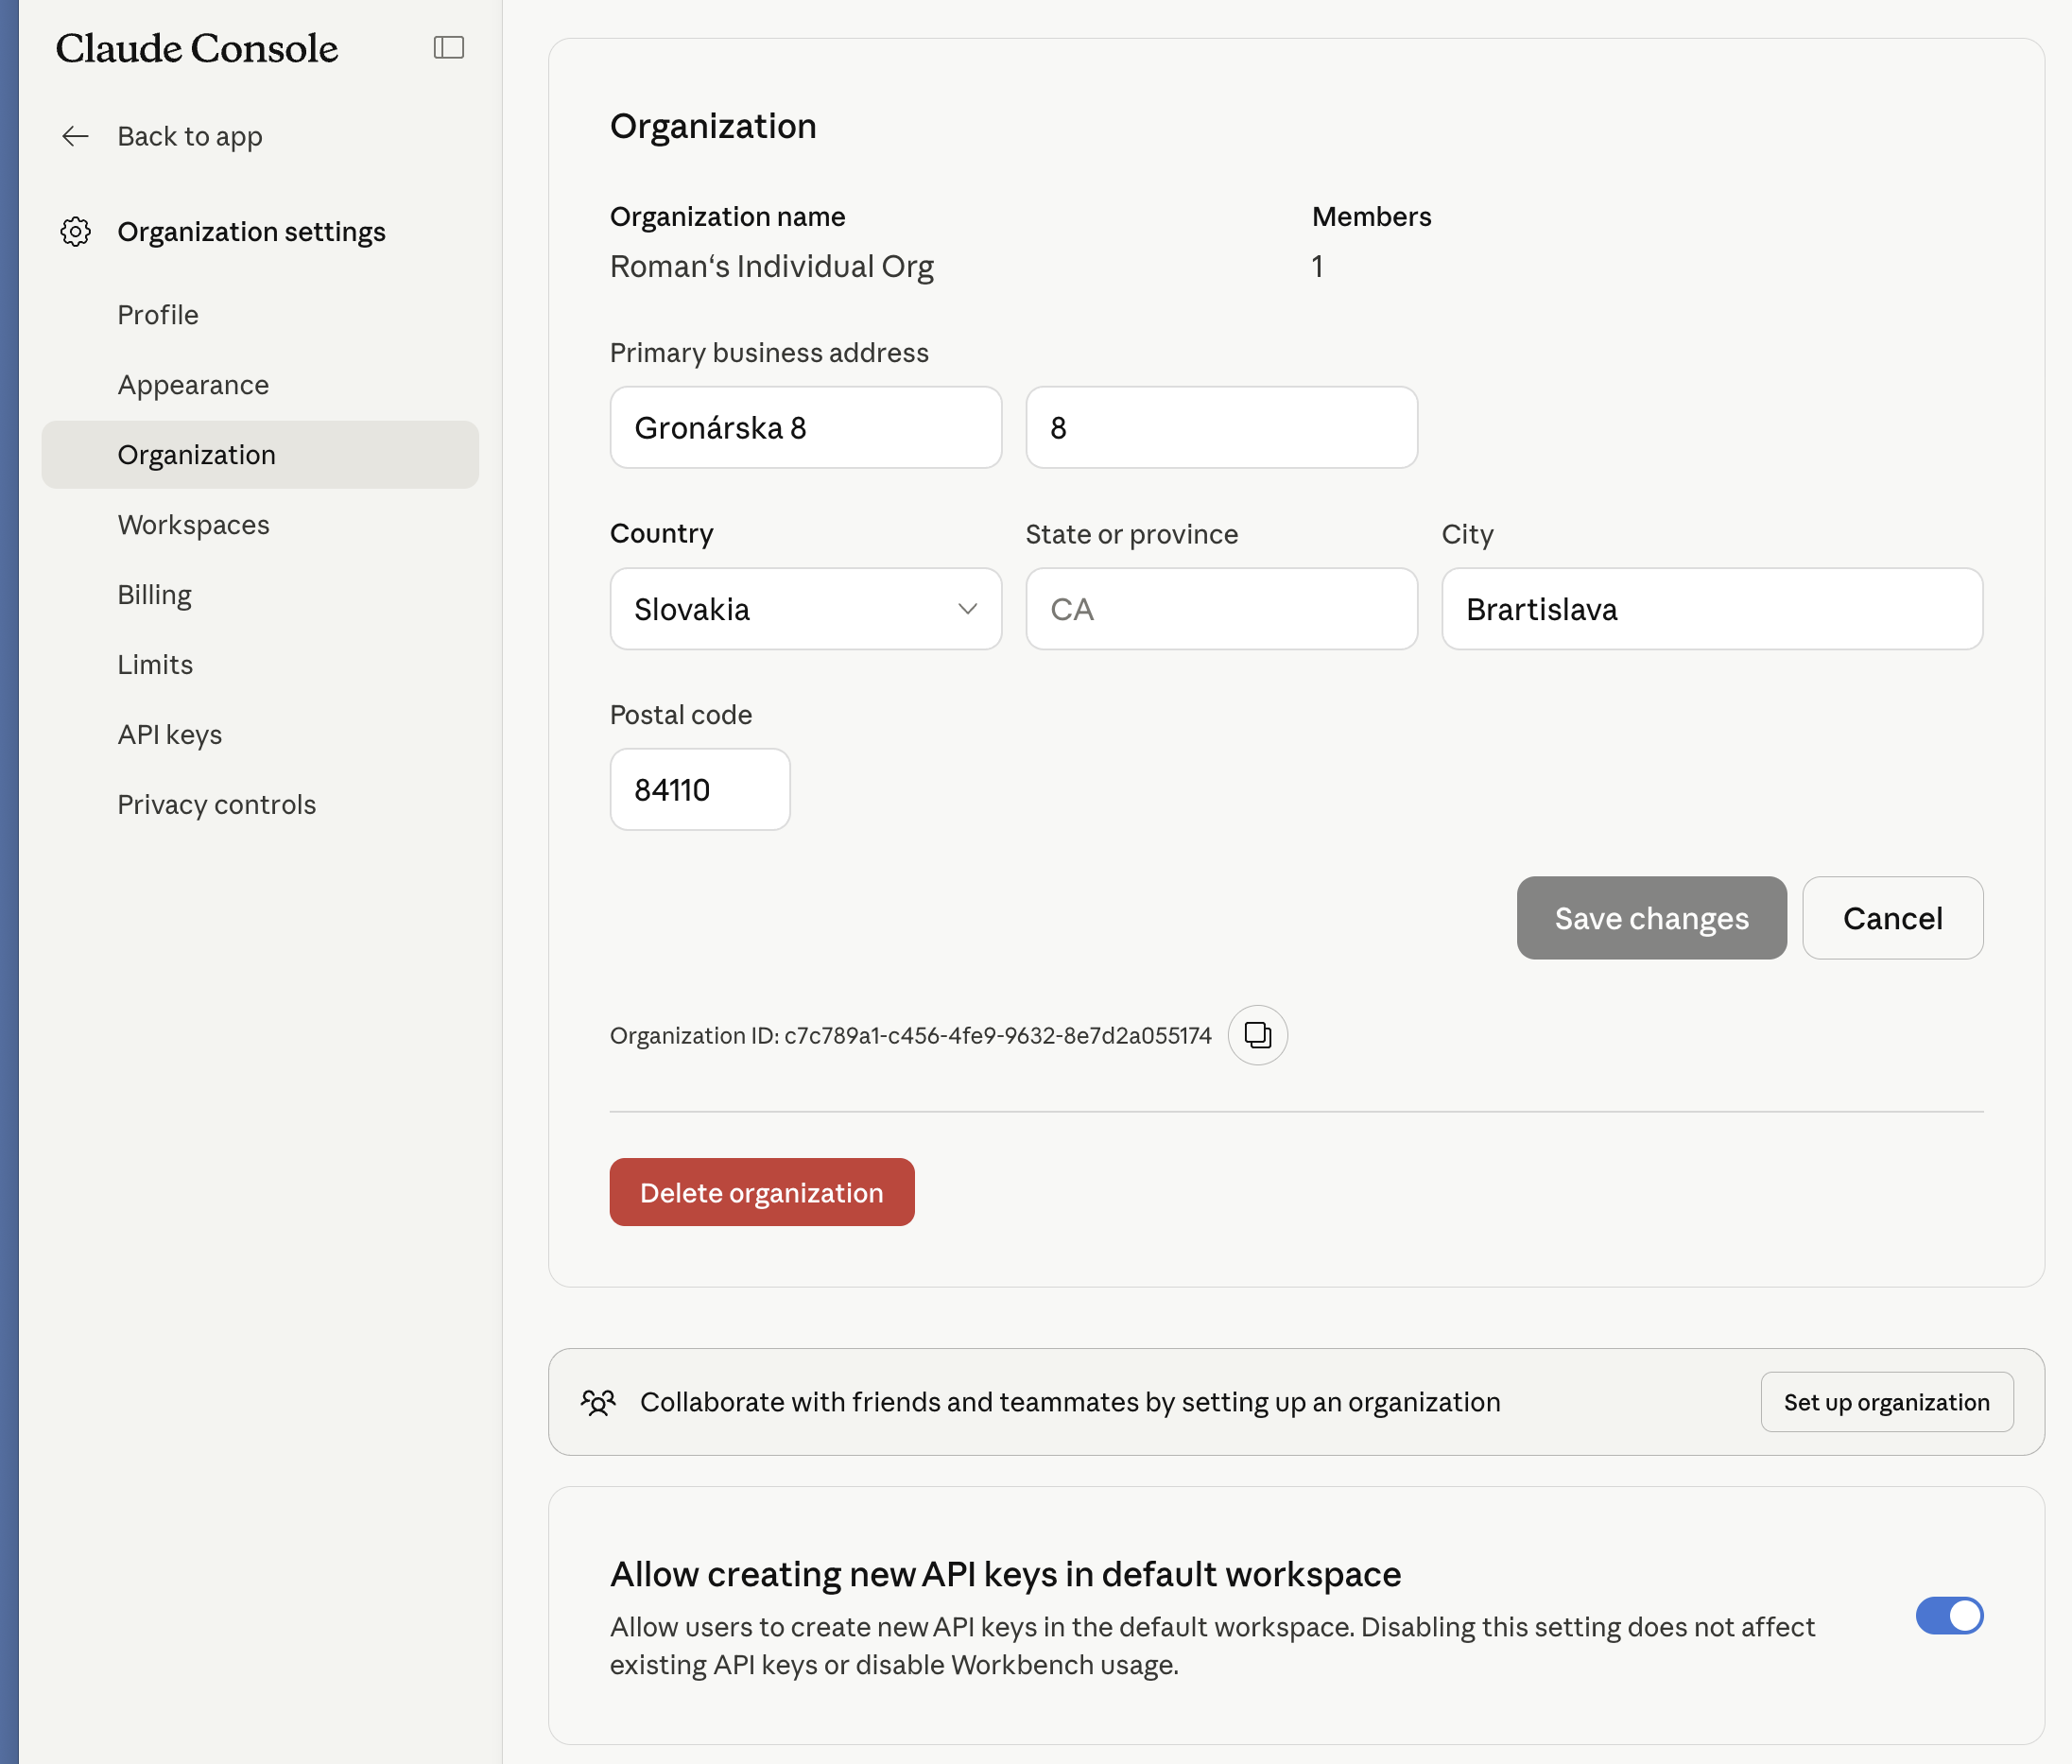The height and width of the screenshot is (1764, 2072).
Task: Edit the Postal code field 84110
Action: coord(700,790)
